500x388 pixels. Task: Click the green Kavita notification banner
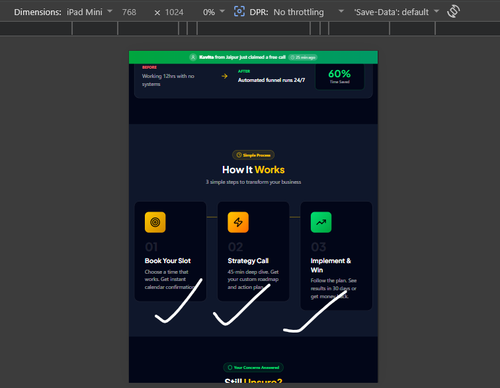pos(253,57)
